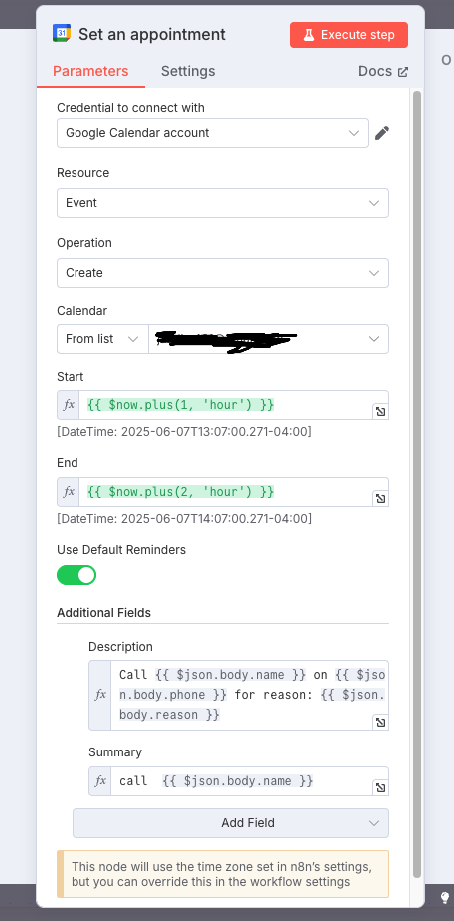The height and width of the screenshot is (921, 454).
Task: Open the Docs external link
Action: [x=383, y=71]
